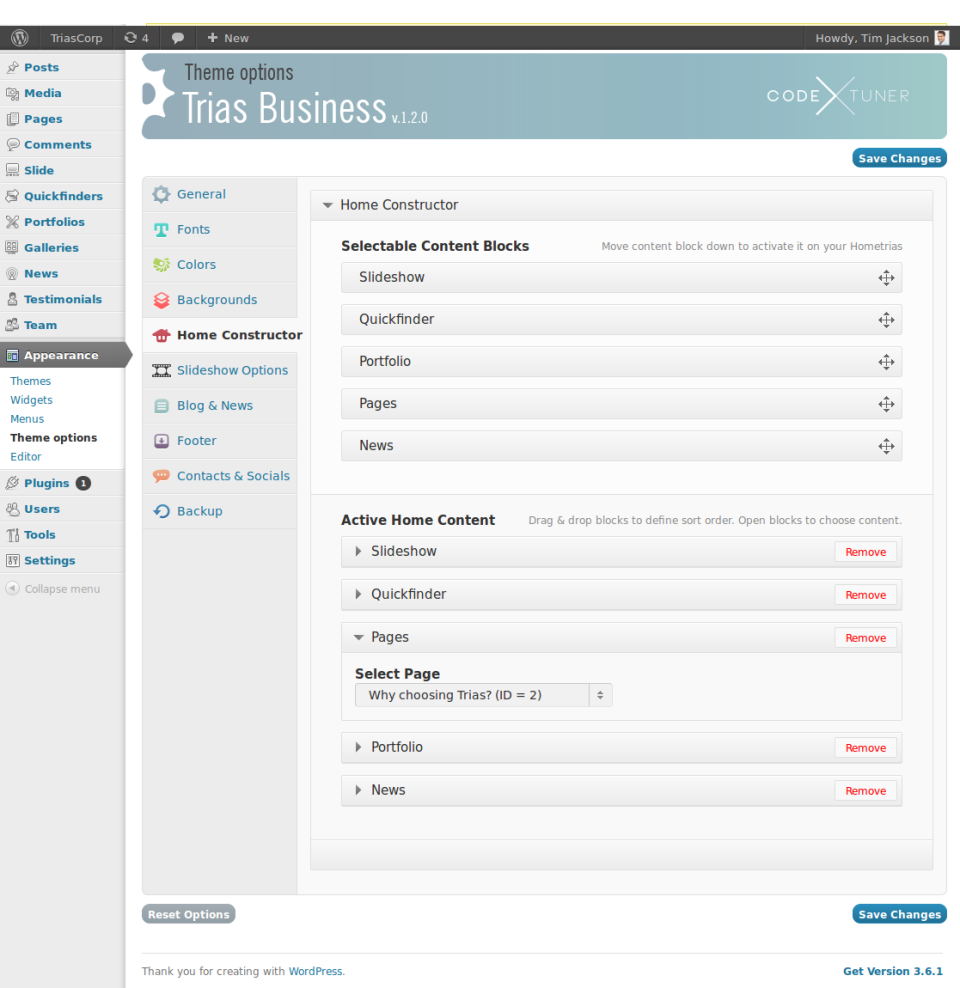This screenshot has width=960, height=988.
Task: Open the Widgets submenu item
Action: (31, 400)
